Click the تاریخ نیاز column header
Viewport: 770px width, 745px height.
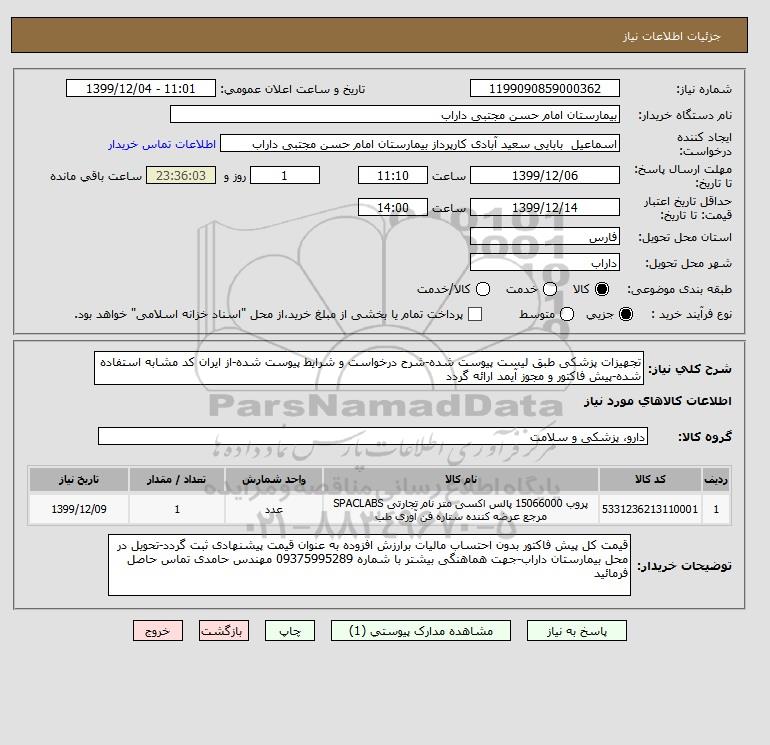[x=79, y=479]
